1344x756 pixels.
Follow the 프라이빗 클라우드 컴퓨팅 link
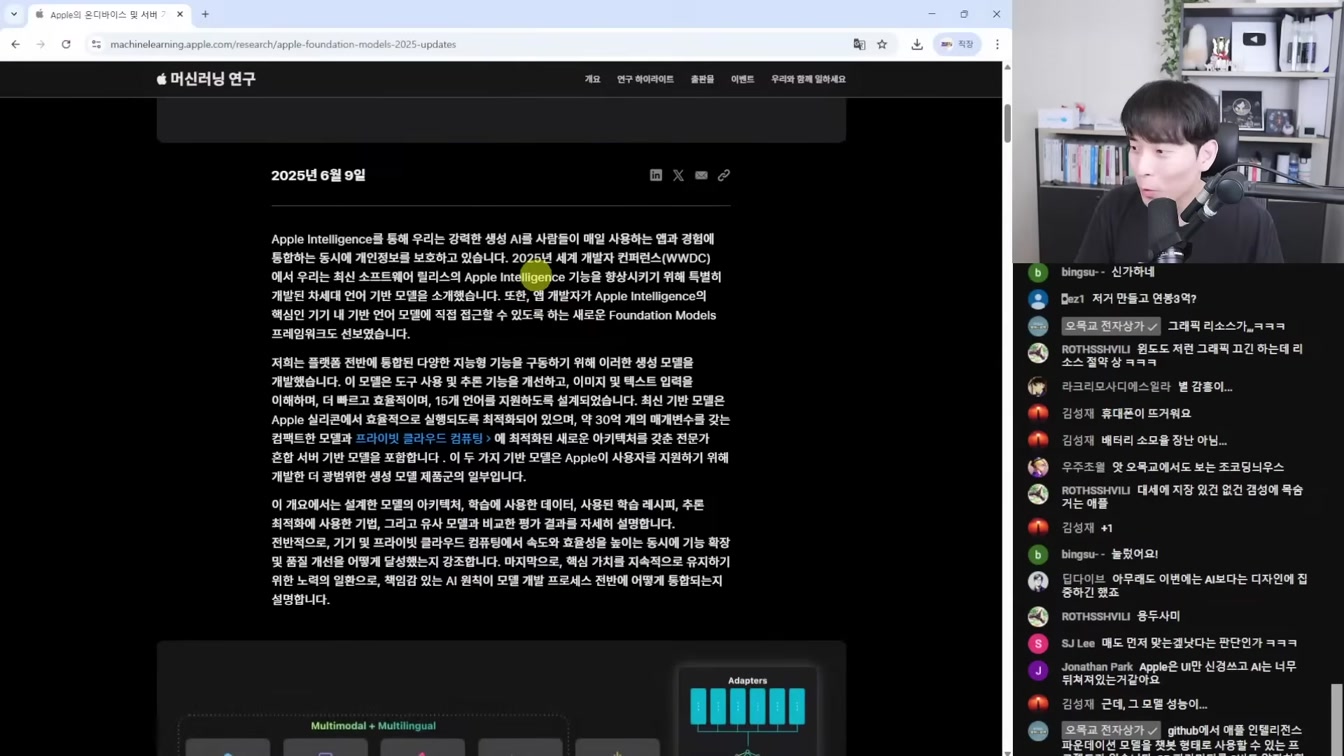point(423,438)
